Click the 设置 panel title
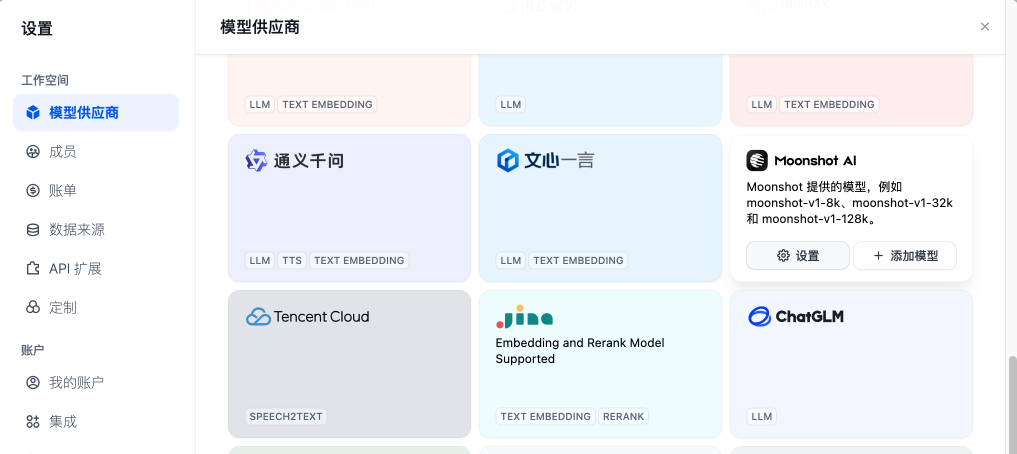 point(37,29)
